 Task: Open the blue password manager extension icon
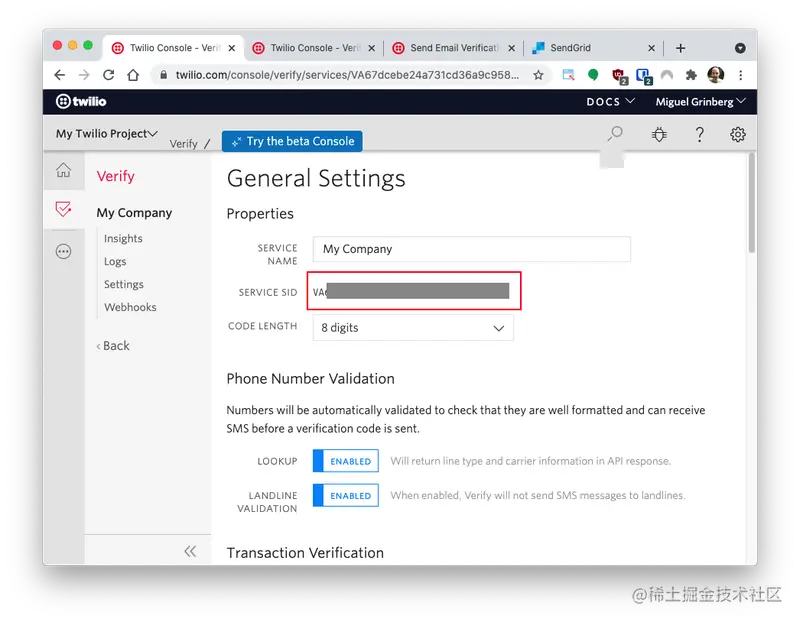(644, 76)
